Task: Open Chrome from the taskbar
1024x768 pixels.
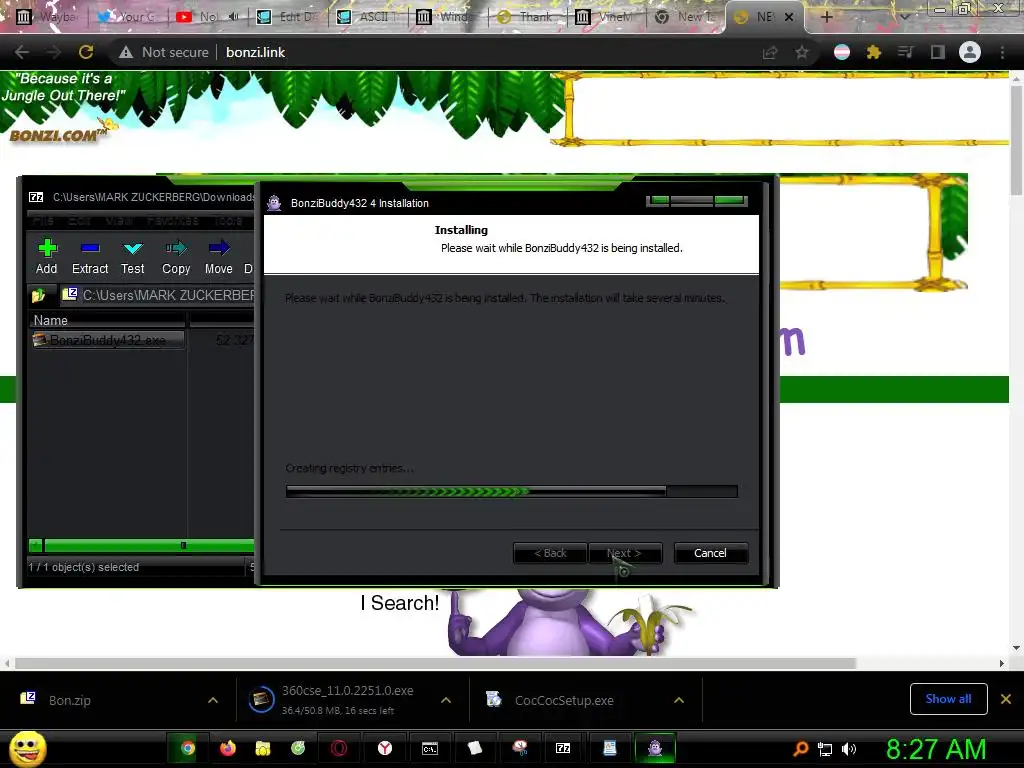Action: click(x=187, y=748)
